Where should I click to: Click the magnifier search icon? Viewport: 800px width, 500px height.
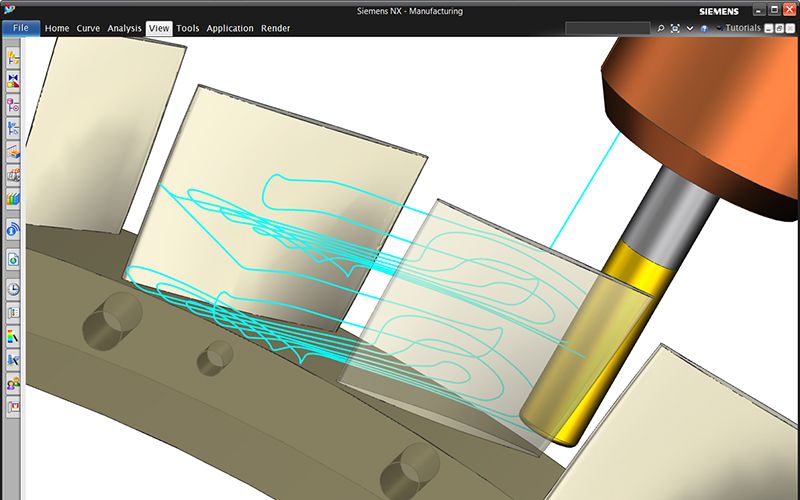coord(661,29)
